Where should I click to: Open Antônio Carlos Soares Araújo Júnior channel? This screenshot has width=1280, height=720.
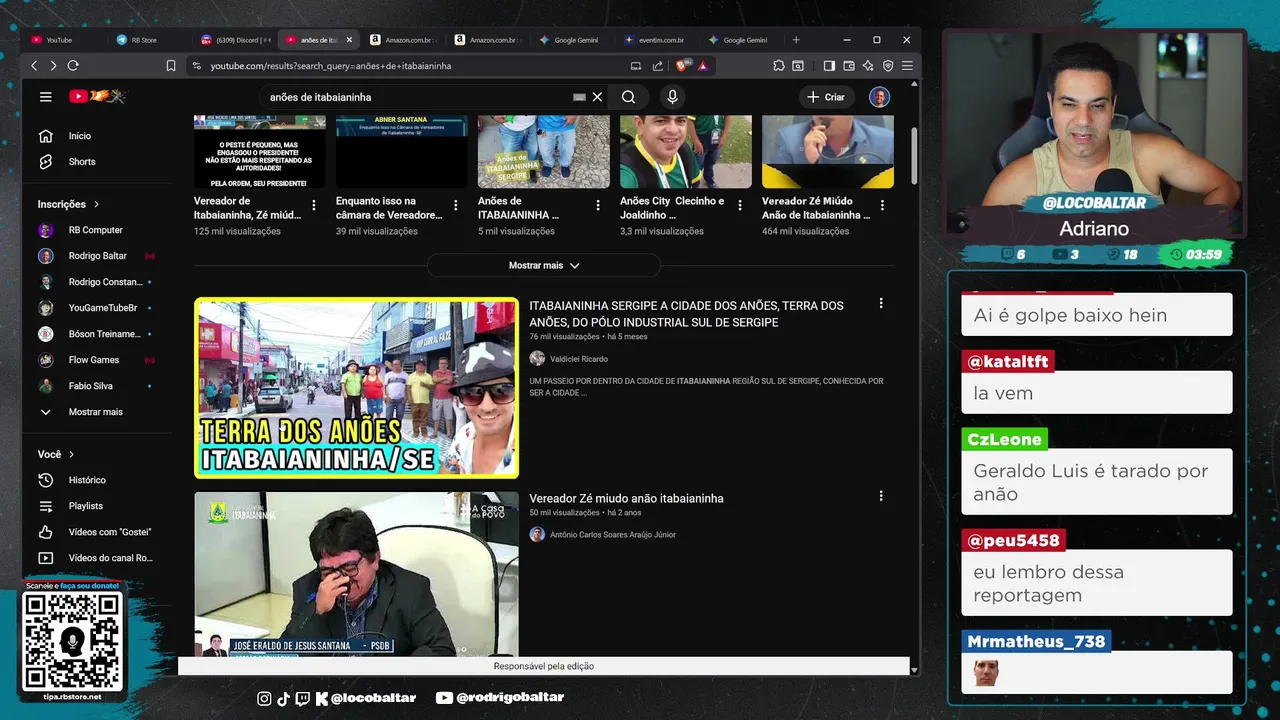coord(613,535)
